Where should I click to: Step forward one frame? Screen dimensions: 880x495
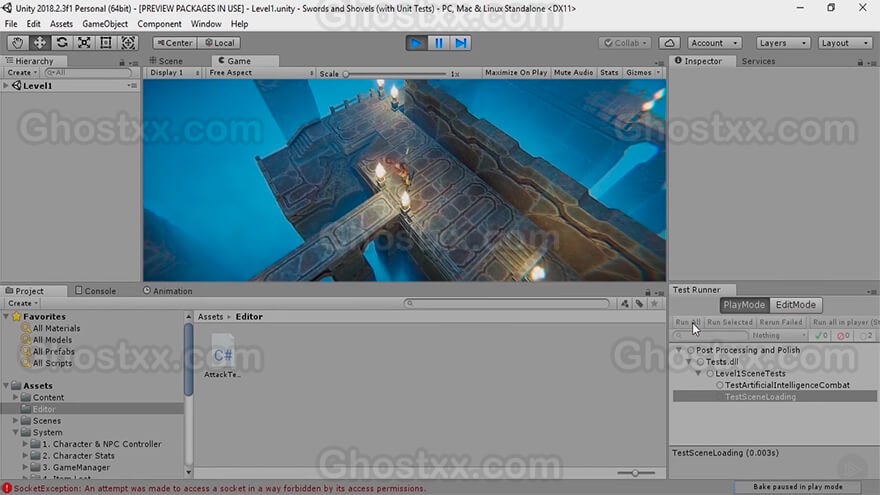(460, 43)
